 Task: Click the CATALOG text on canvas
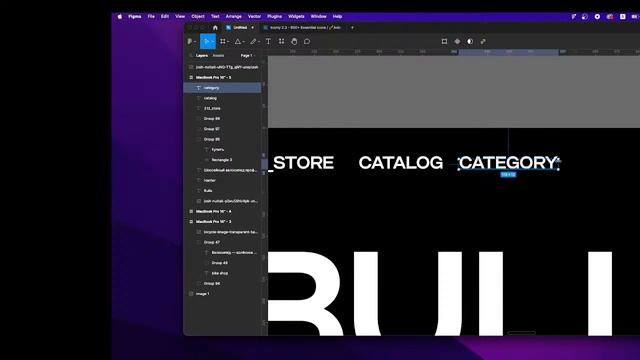400,163
